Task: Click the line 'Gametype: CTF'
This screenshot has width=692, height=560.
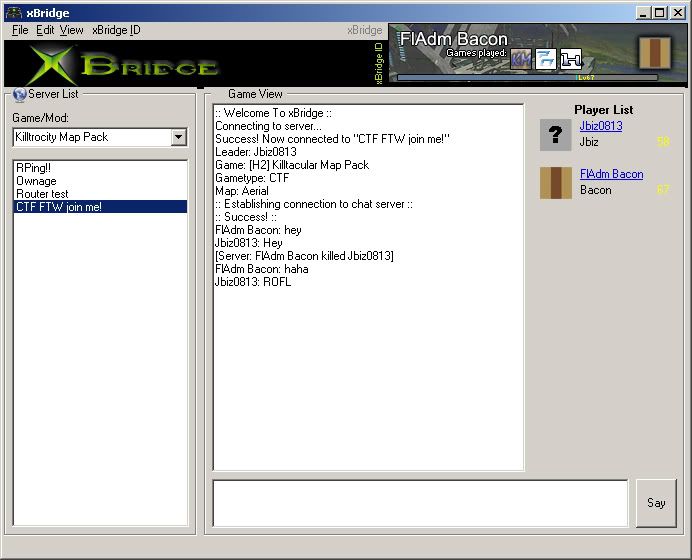Action: pyautogui.click(x=252, y=178)
